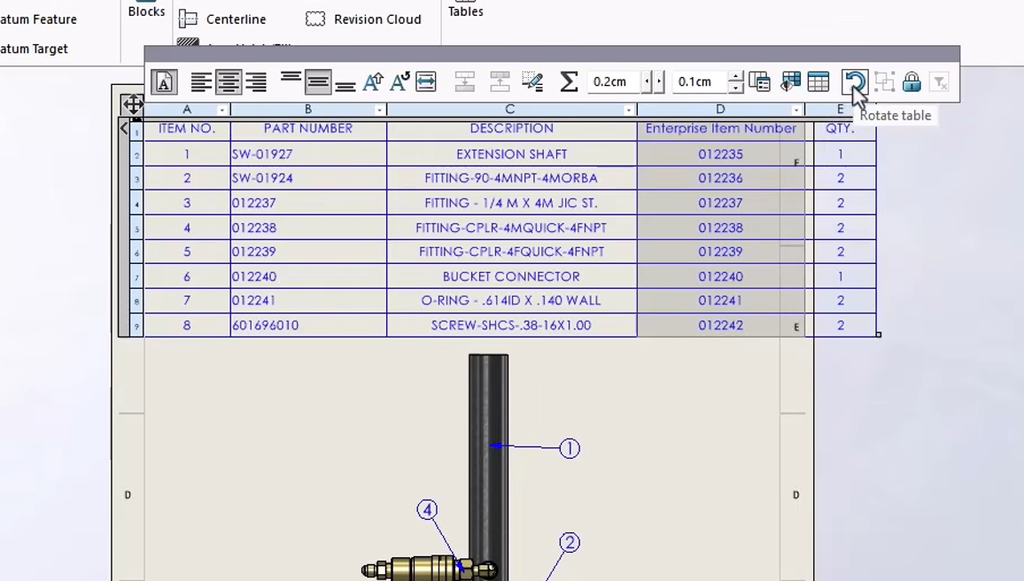1024x581 pixels.
Task: Click the grayed merge cells icon
Action: 884,82
